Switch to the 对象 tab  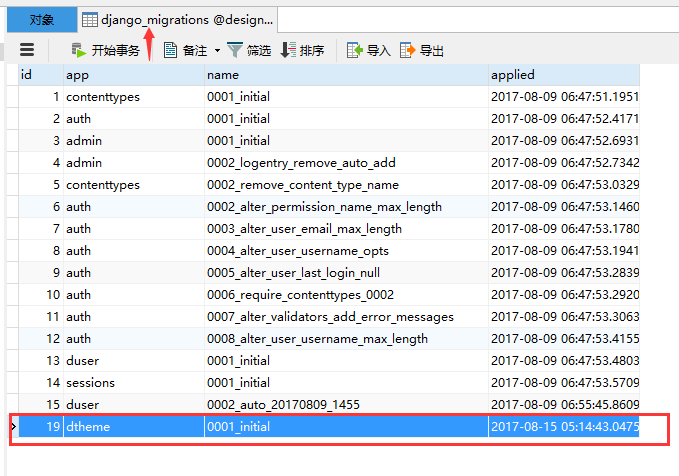42,19
